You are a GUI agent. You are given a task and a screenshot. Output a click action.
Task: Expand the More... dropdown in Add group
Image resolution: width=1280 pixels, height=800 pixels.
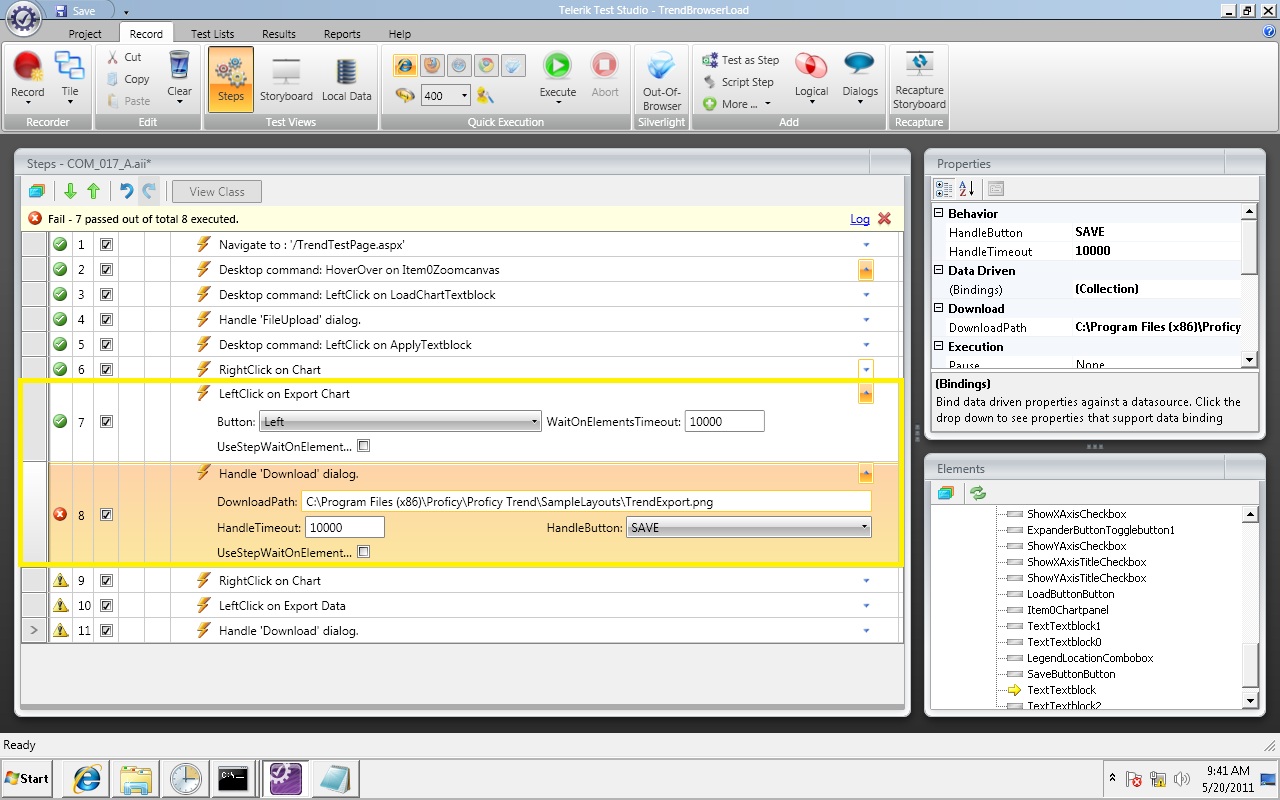(x=738, y=104)
